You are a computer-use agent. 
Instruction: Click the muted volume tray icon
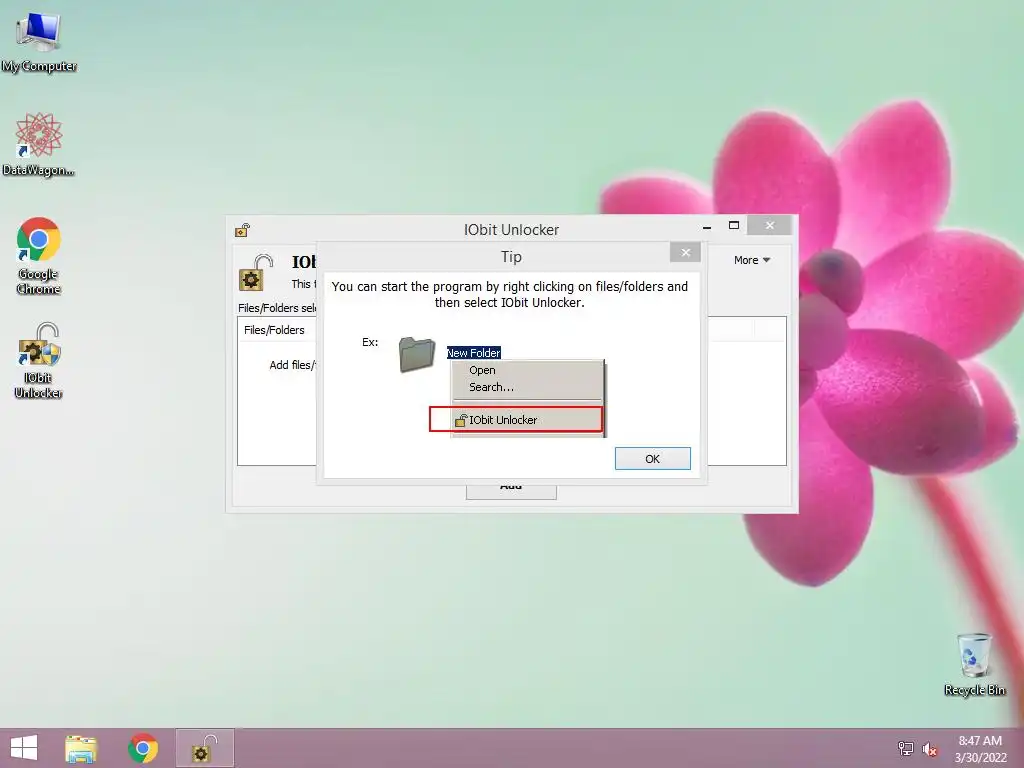[x=929, y=749]
